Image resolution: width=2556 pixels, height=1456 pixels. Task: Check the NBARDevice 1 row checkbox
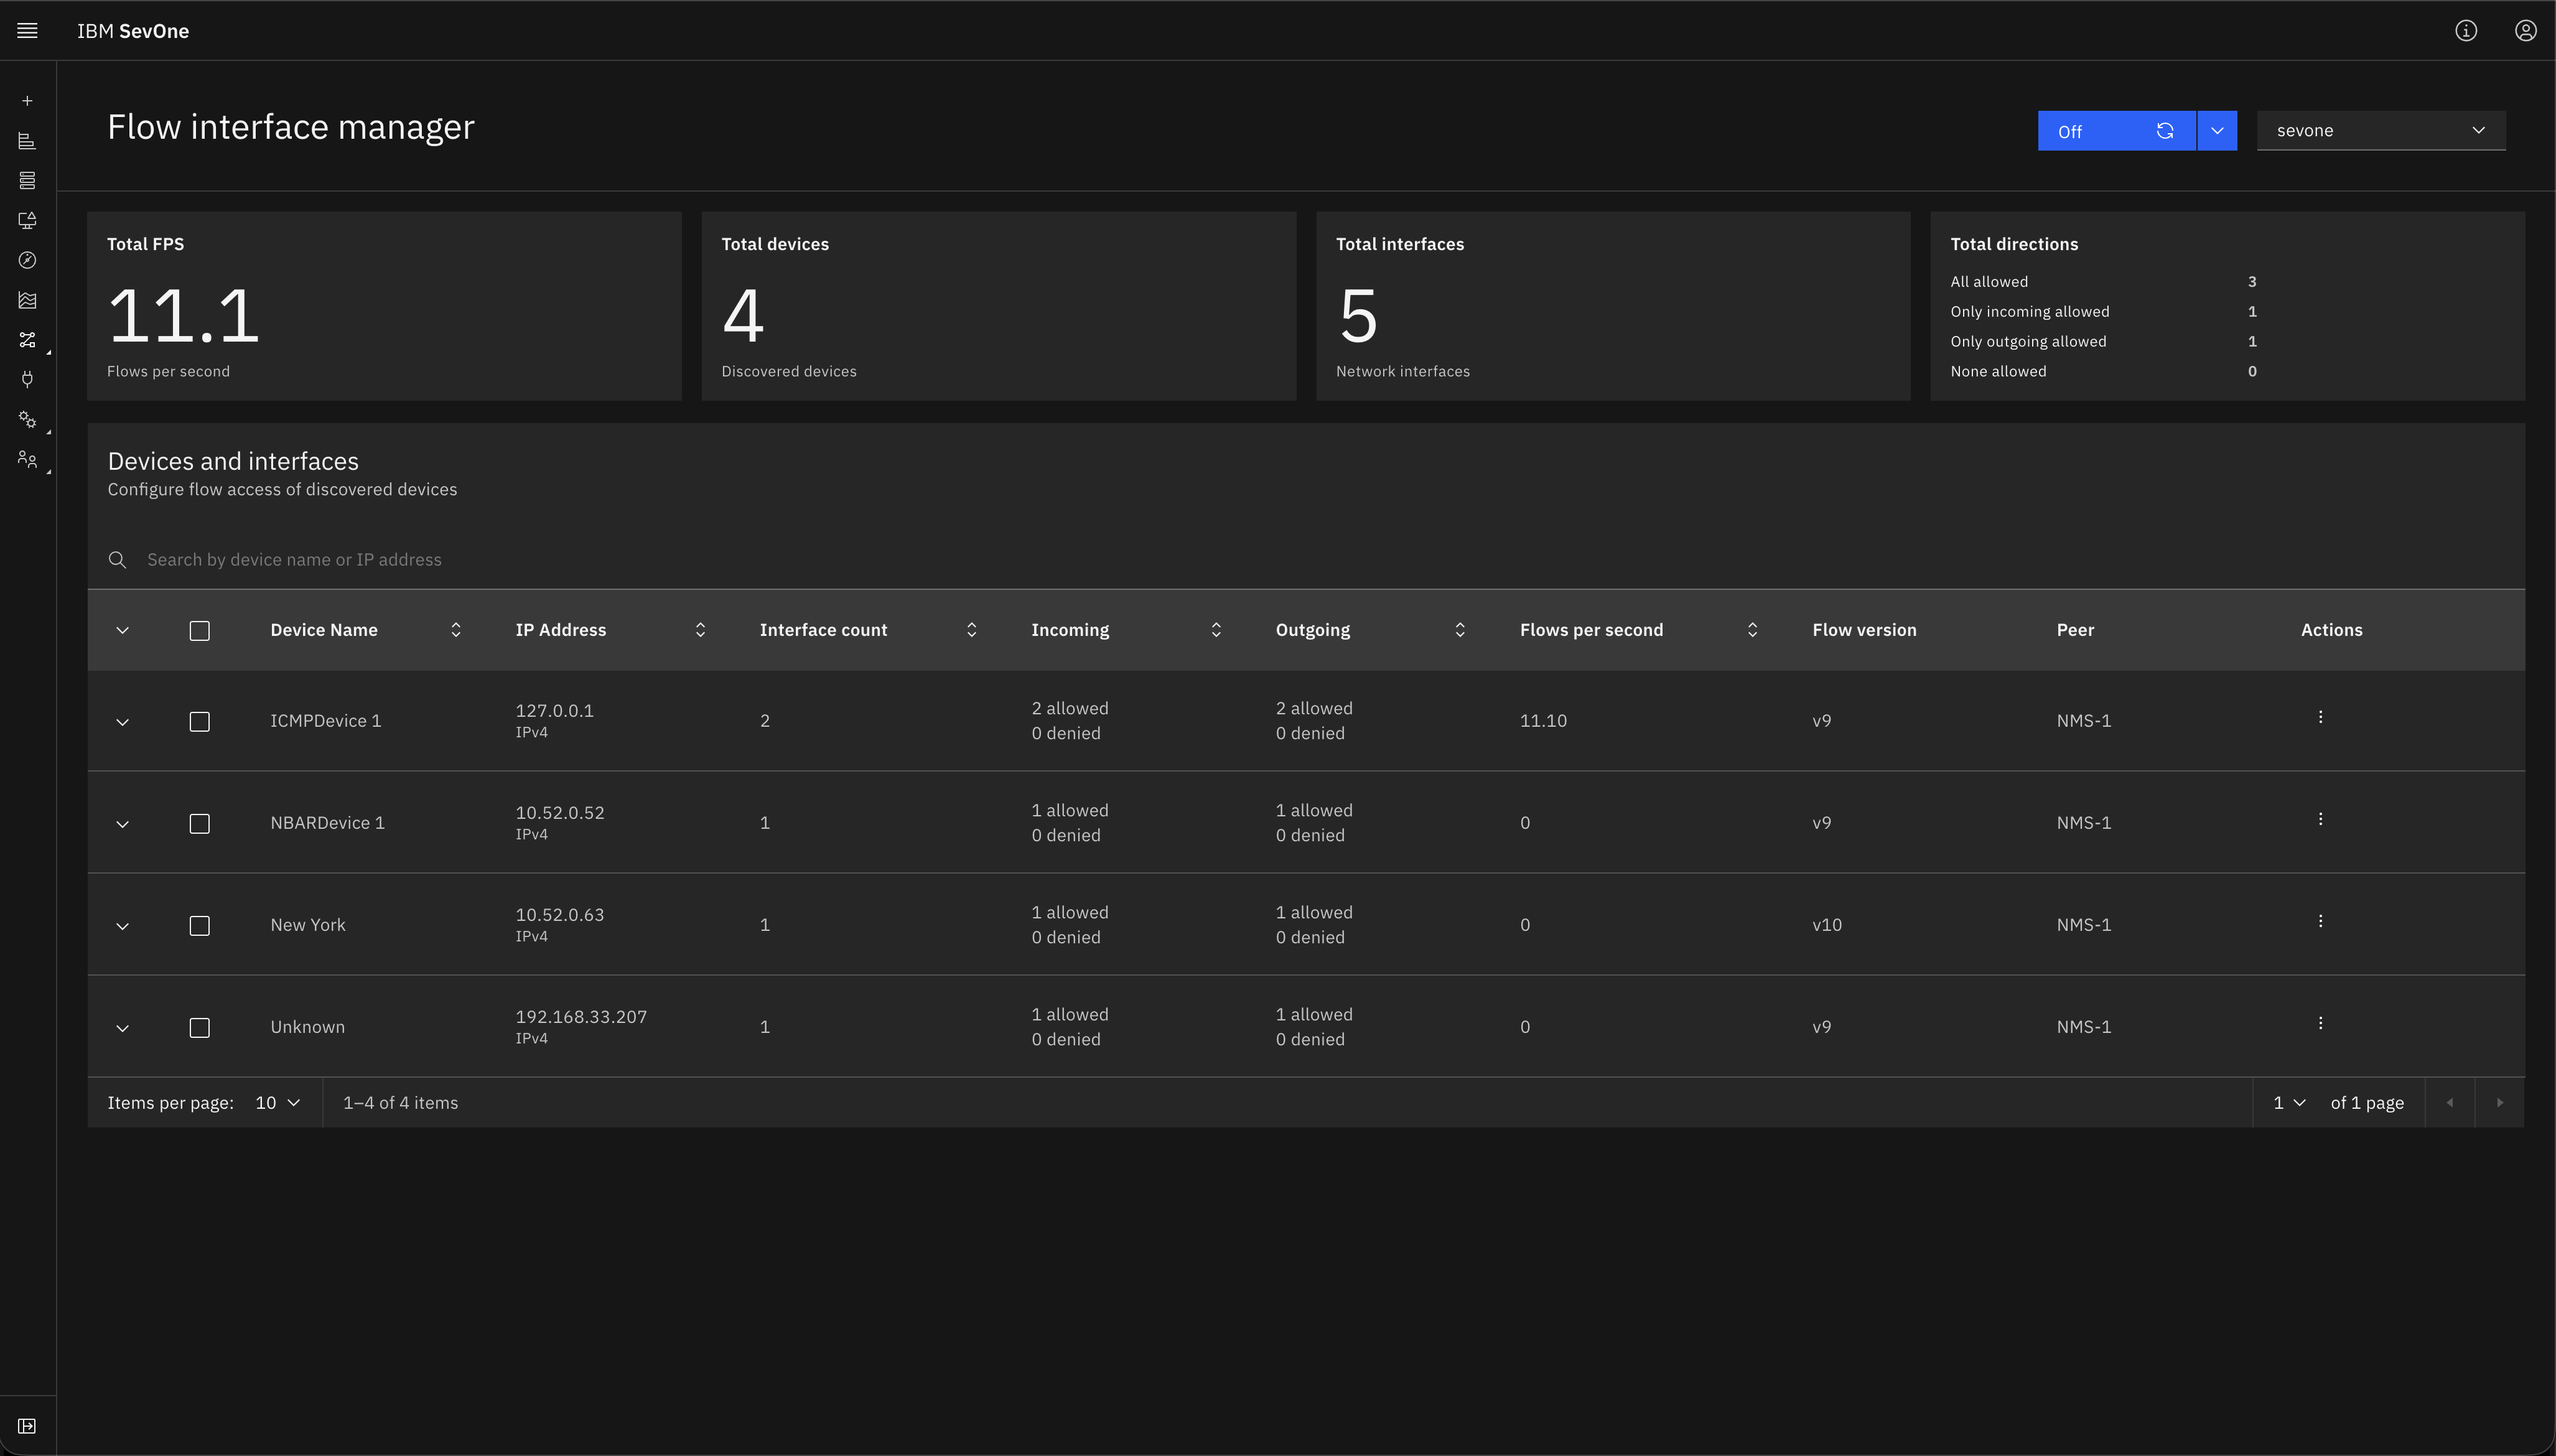pyautogui.click(x=200, y=824)
